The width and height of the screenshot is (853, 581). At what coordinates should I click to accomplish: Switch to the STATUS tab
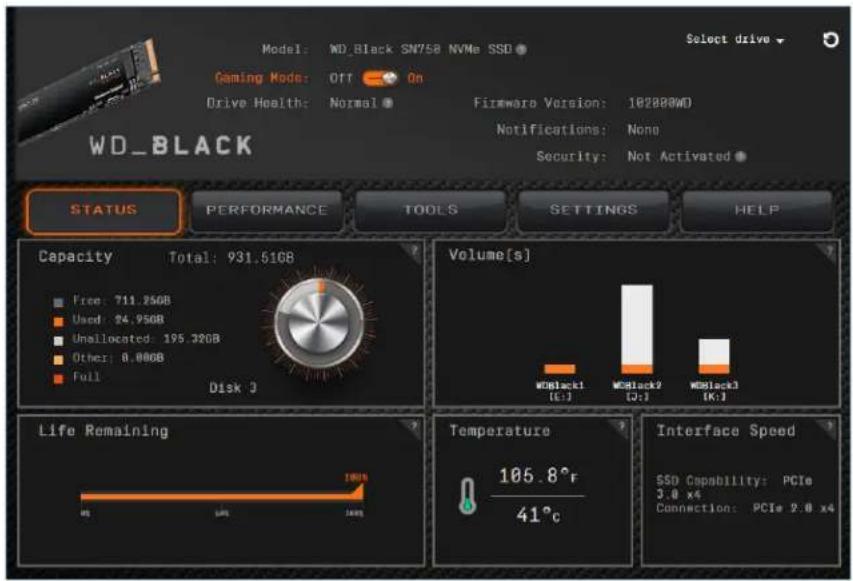(x=103, y=211)
